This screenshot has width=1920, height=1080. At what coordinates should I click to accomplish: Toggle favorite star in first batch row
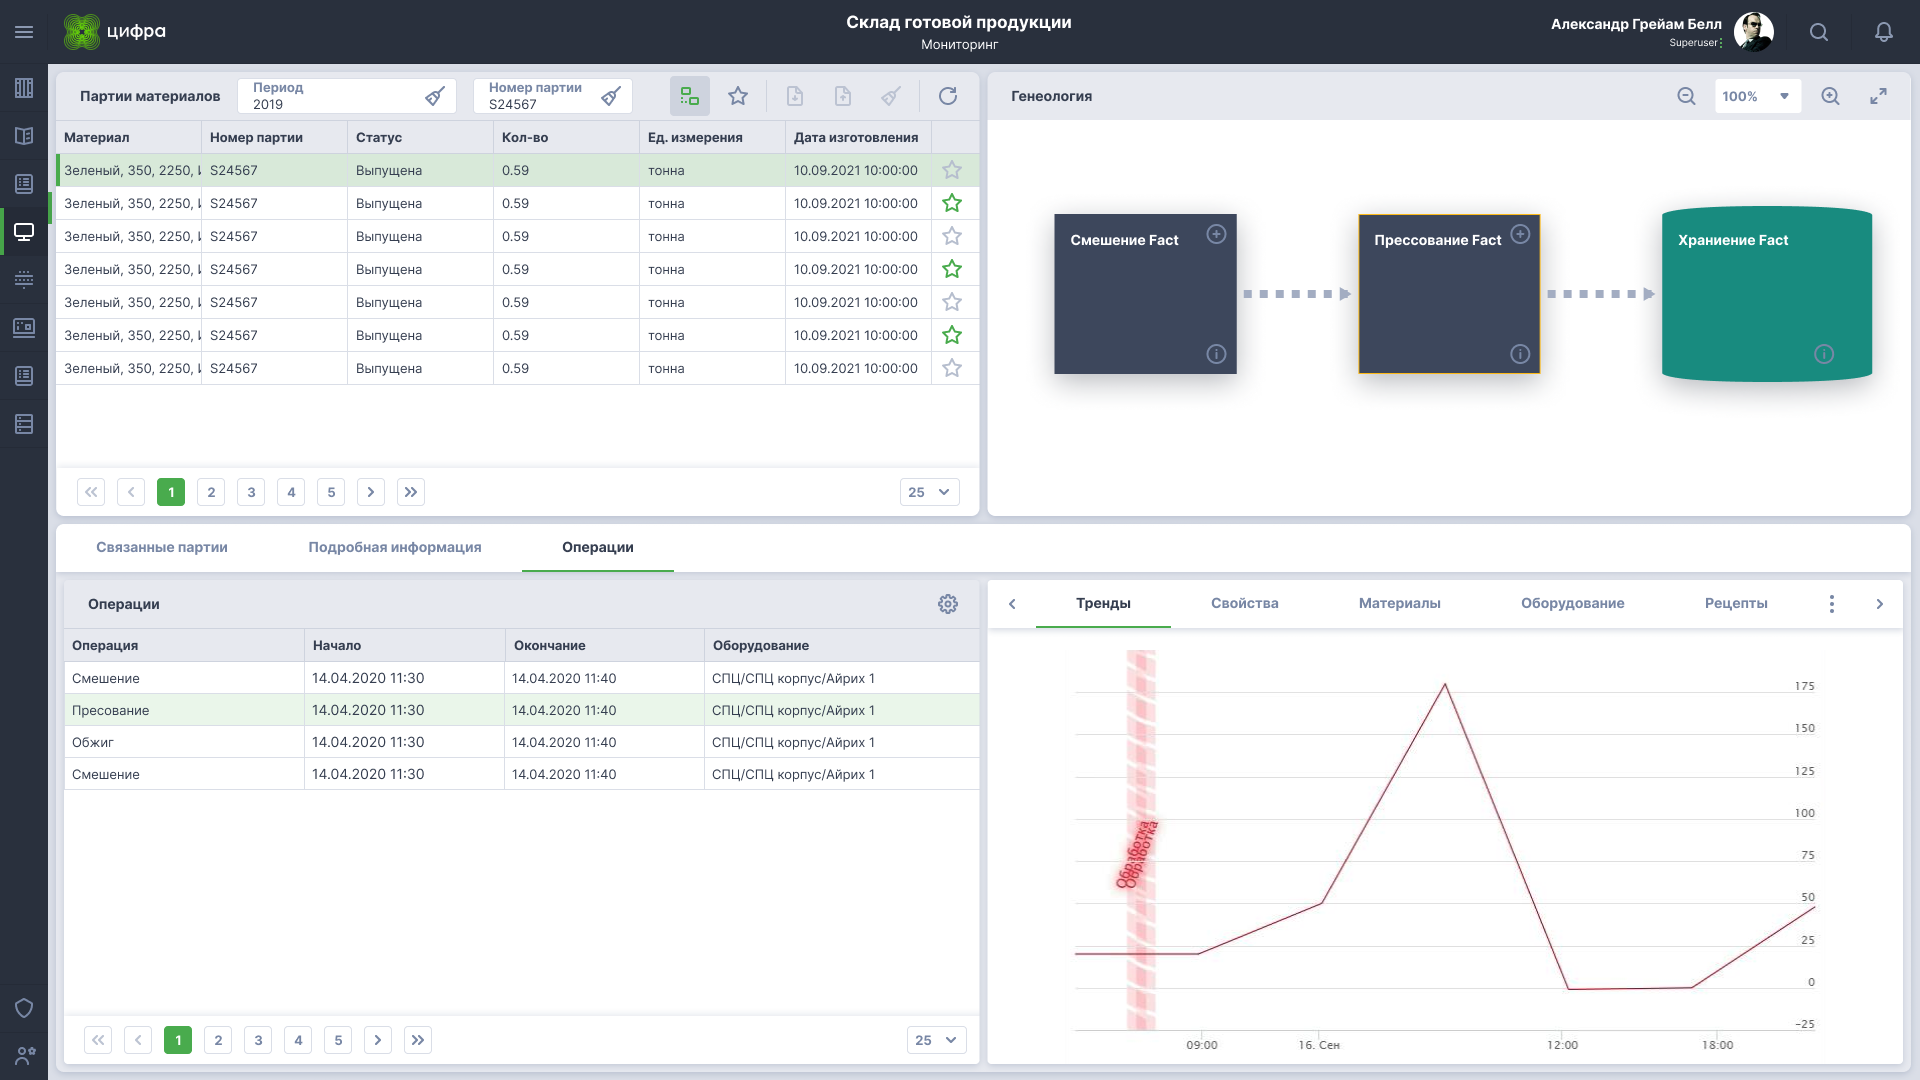pos(952,170)
